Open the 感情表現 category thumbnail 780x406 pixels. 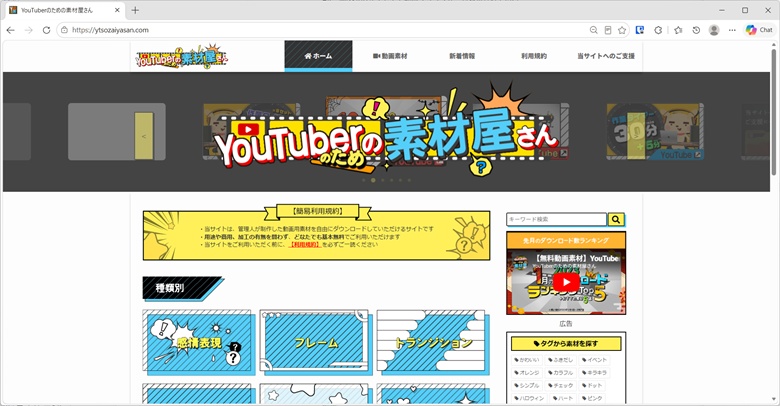coord(199,342)
